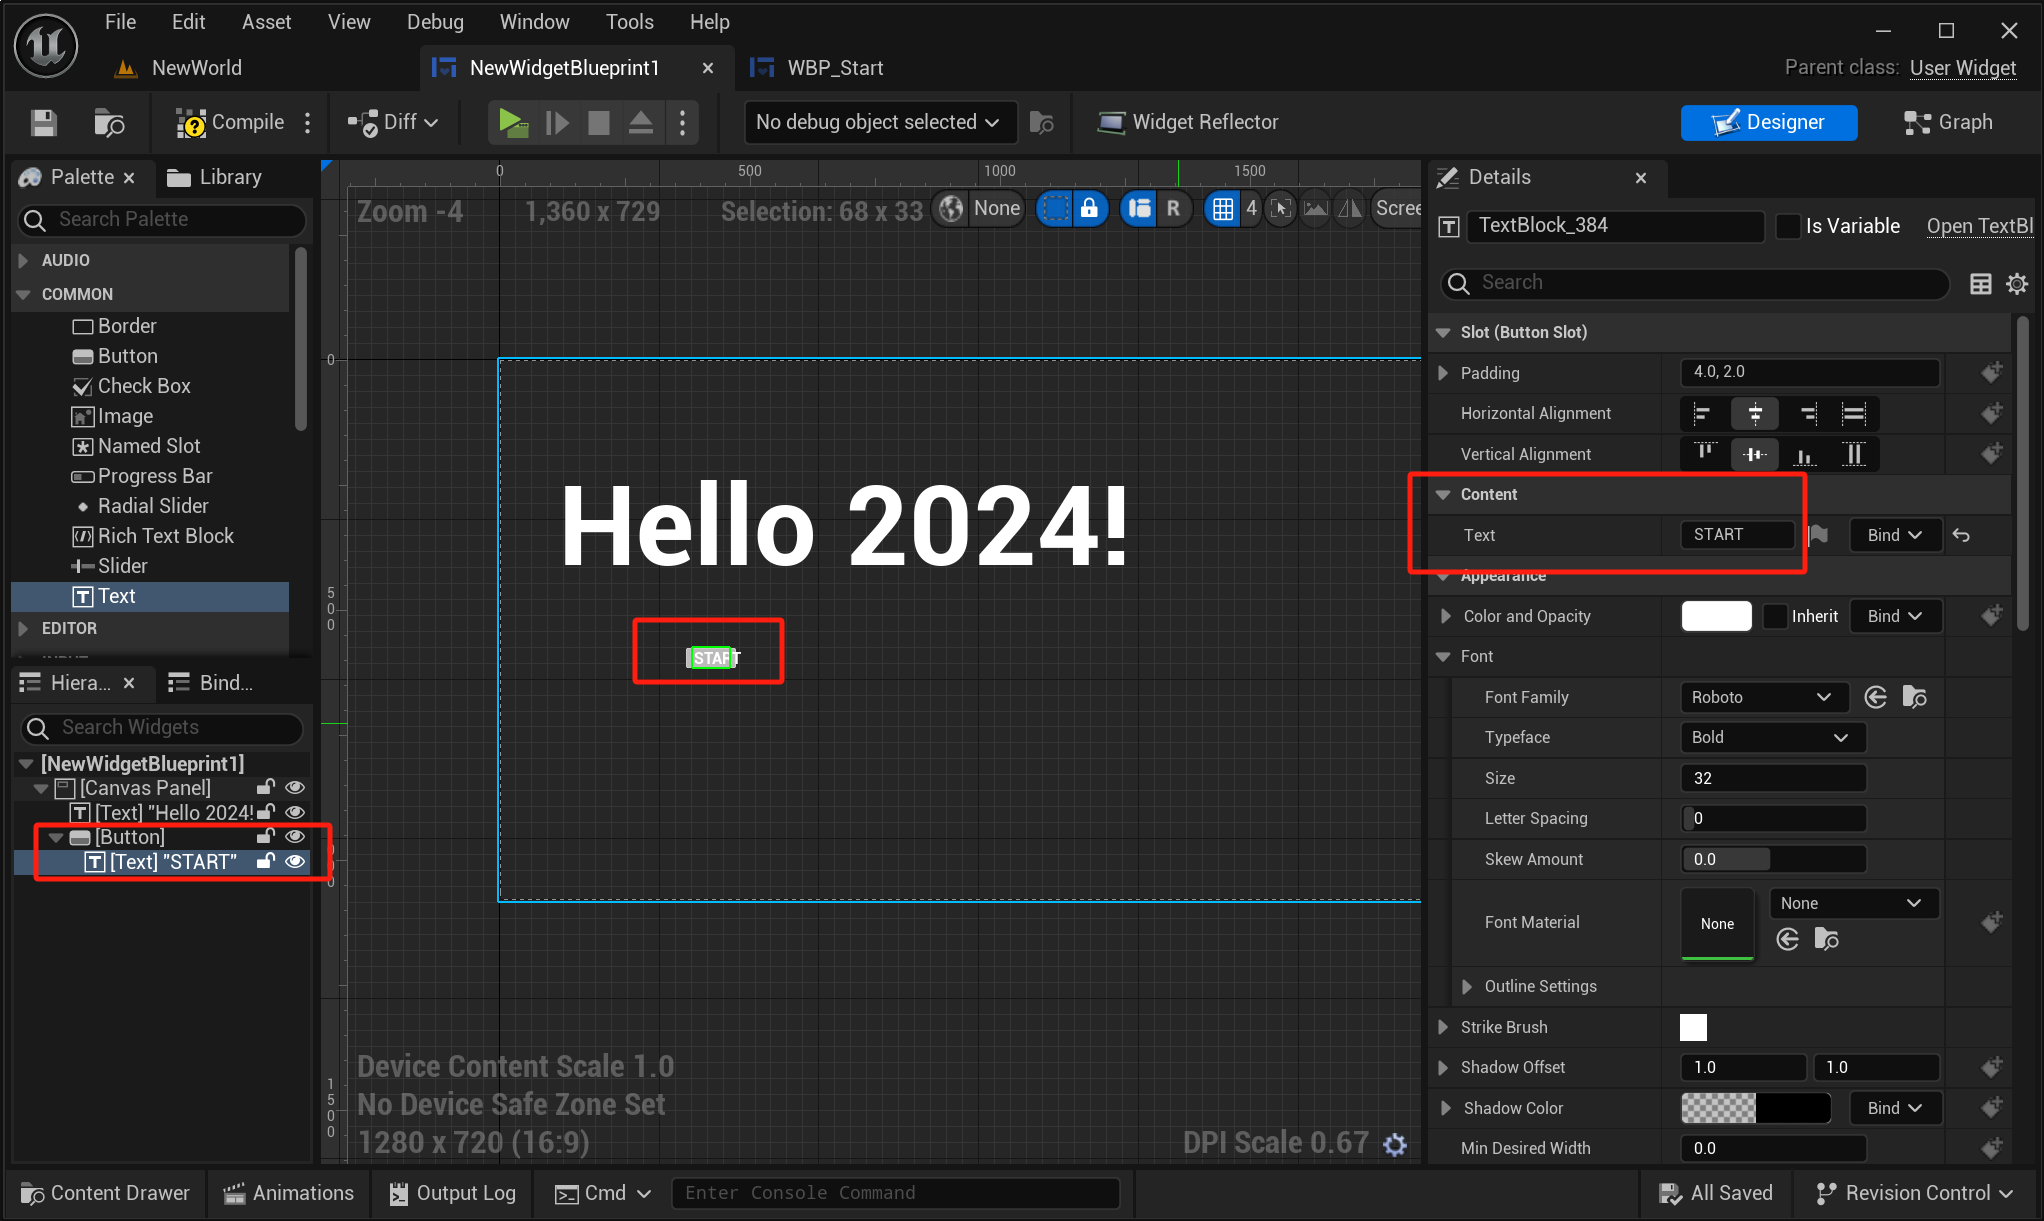Toggle the grid snapping icon

click(x=1222, y=208)
